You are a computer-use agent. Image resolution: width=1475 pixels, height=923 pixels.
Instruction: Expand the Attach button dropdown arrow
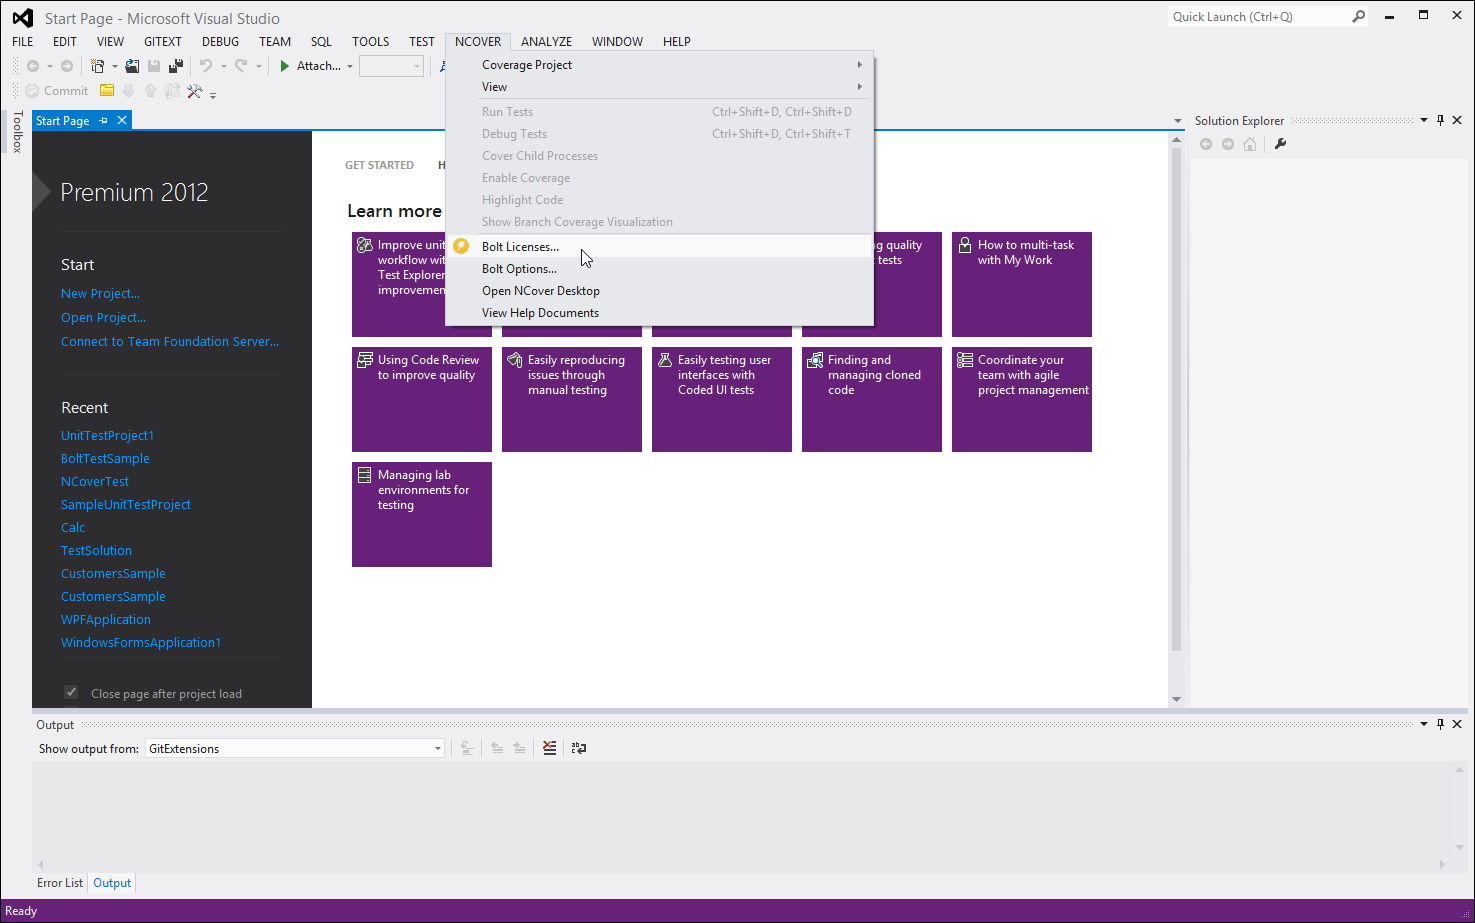(x=350, y=67)
